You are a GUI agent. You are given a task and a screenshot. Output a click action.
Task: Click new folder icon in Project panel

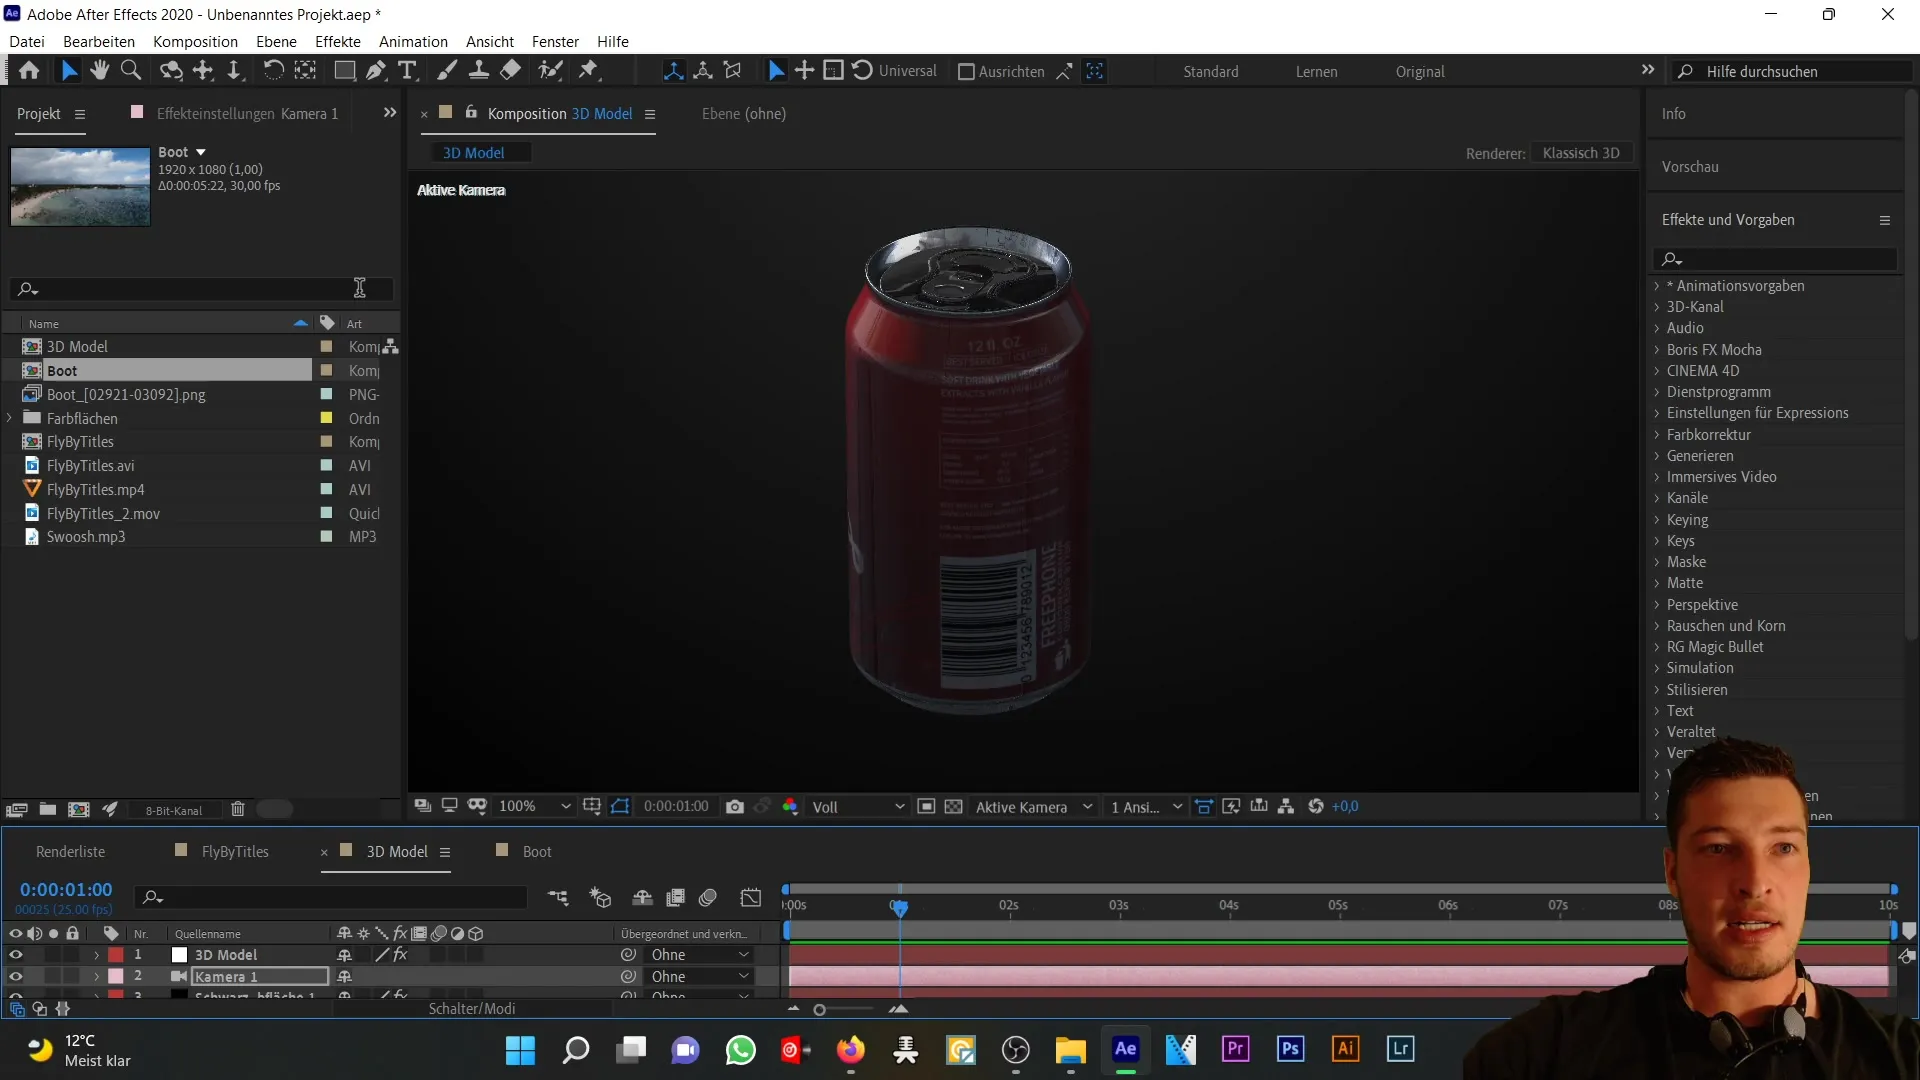[47, 810]
